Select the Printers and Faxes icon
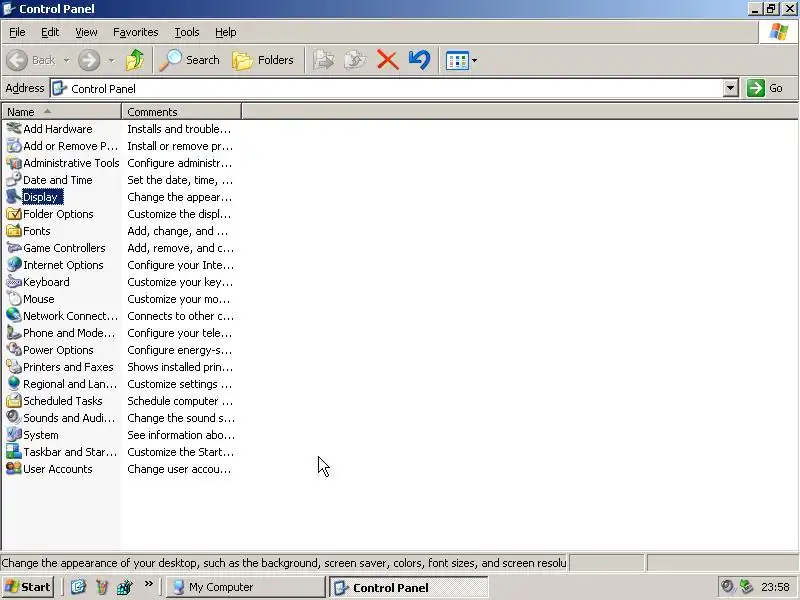Viewport: 800px width, 600px height. [x=14, y=367]
